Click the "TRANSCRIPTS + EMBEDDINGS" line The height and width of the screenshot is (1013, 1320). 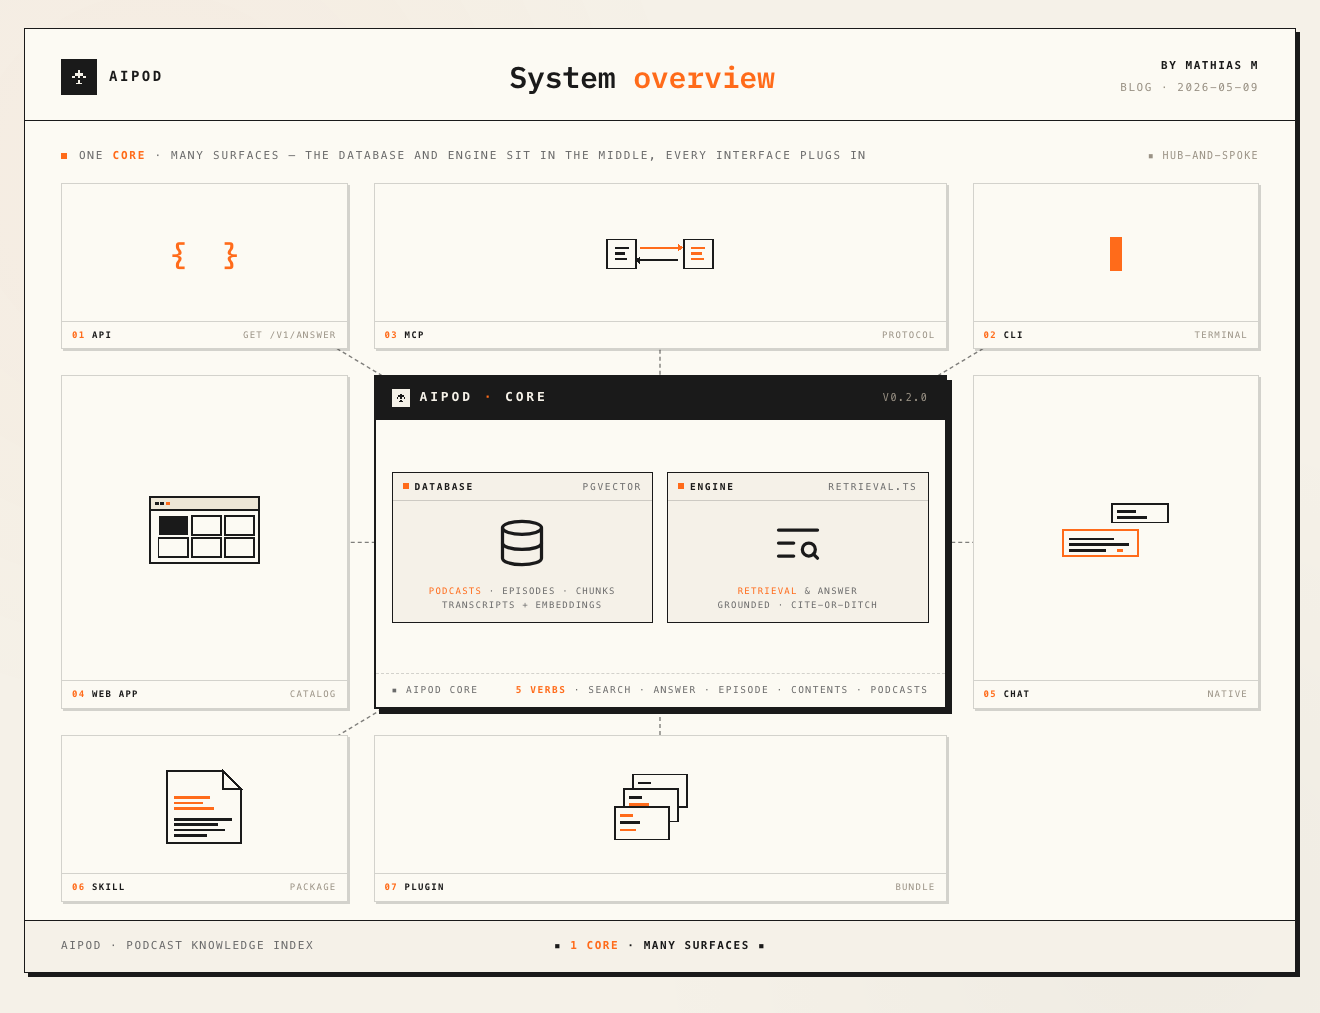pos(522,605)
